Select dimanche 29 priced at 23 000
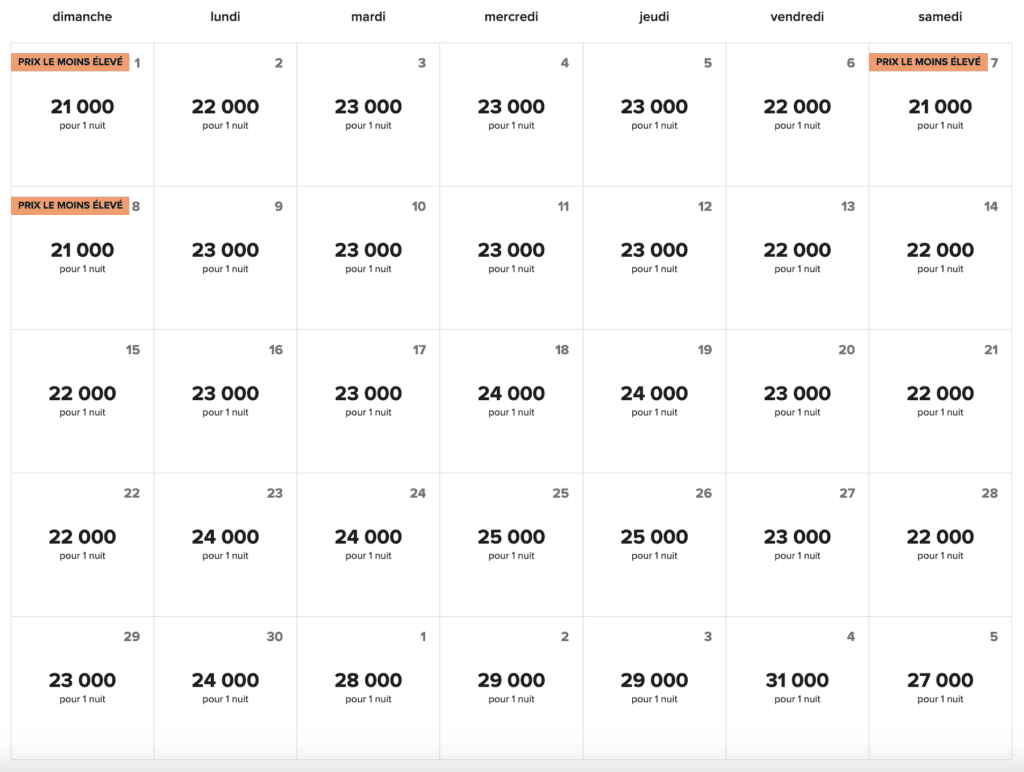 point(82,686)
